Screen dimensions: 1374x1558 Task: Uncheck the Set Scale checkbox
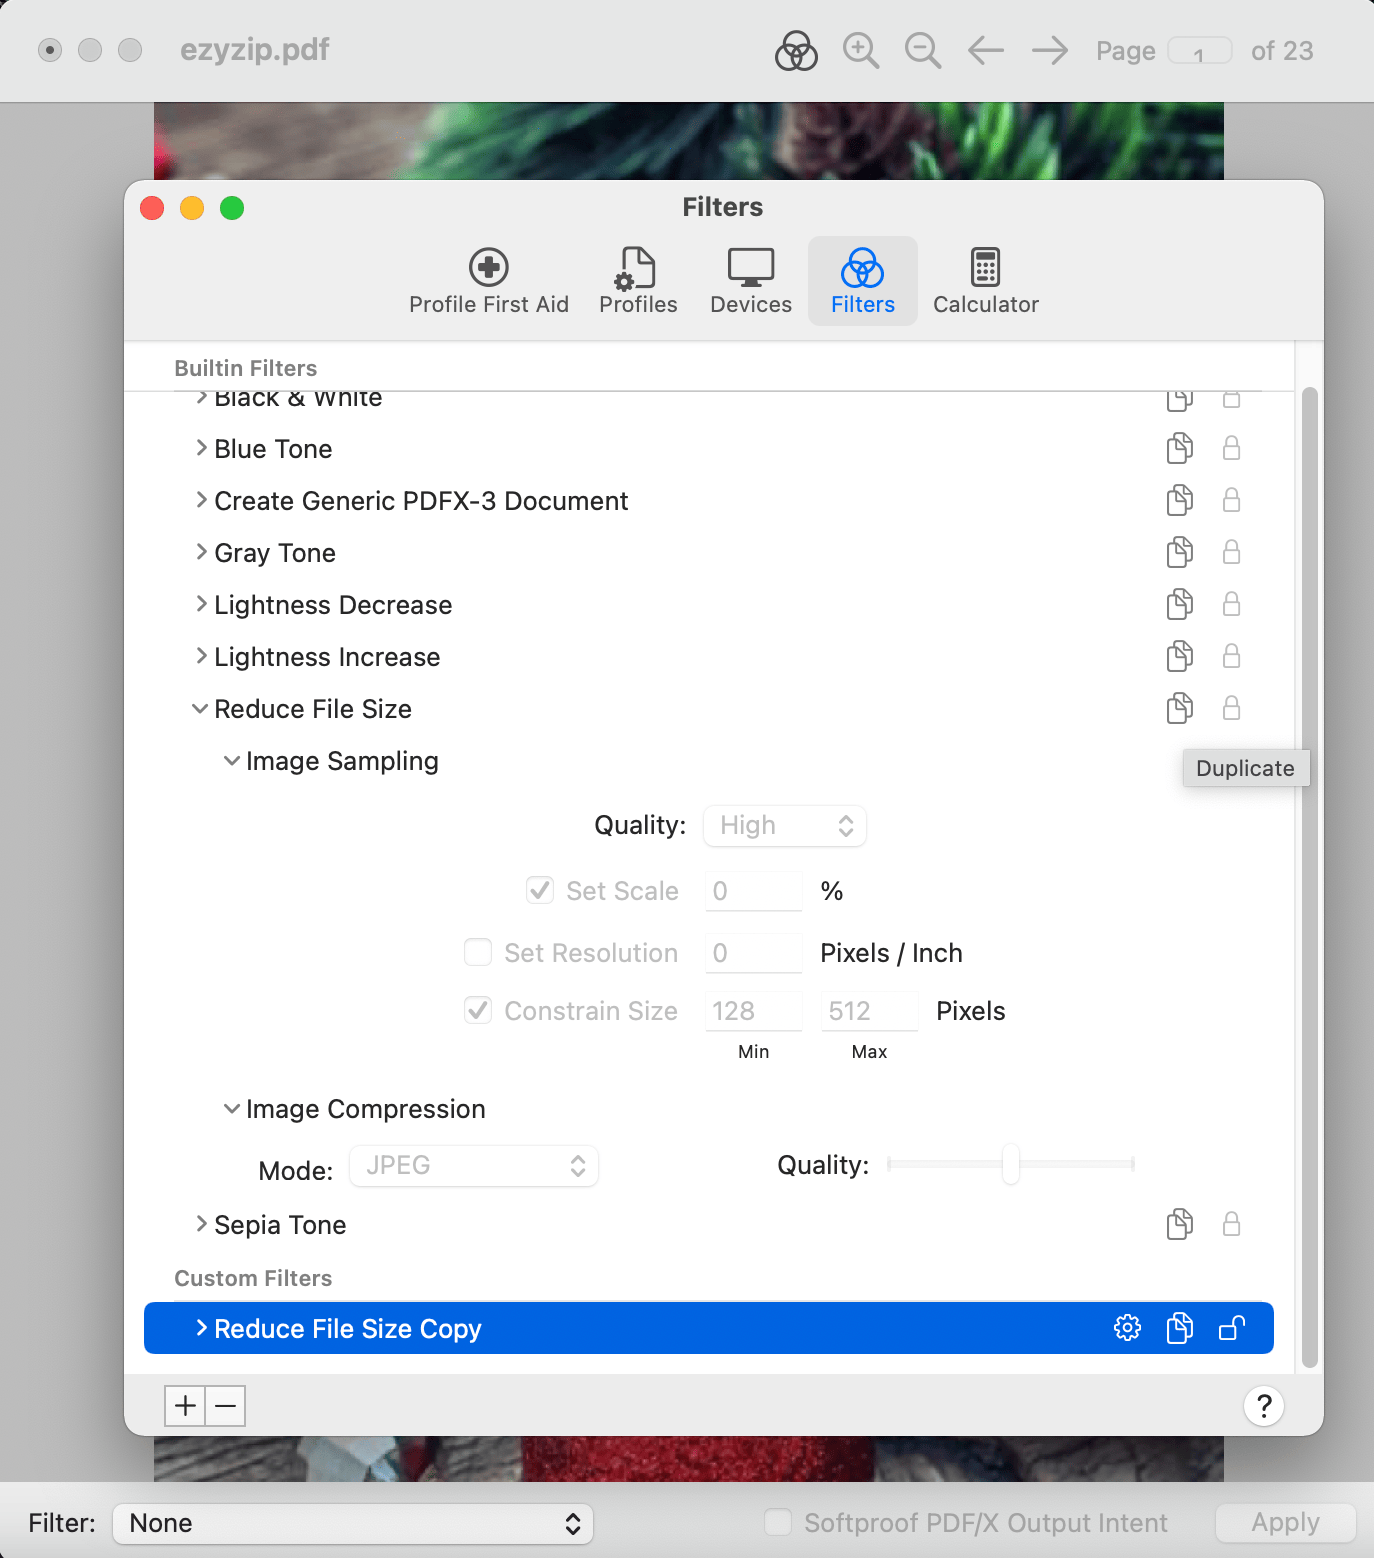click(x=539, y=890)
